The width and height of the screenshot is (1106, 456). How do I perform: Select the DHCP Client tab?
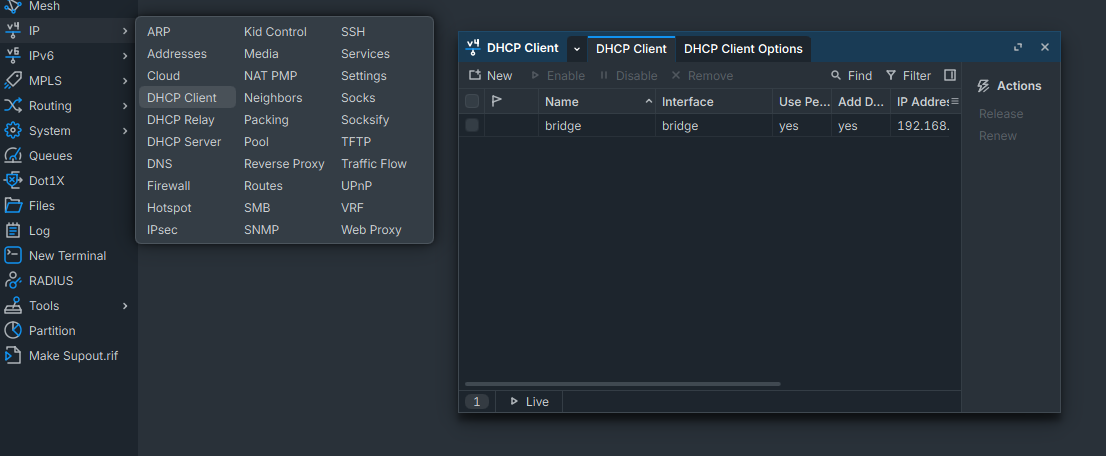(631, 49)
